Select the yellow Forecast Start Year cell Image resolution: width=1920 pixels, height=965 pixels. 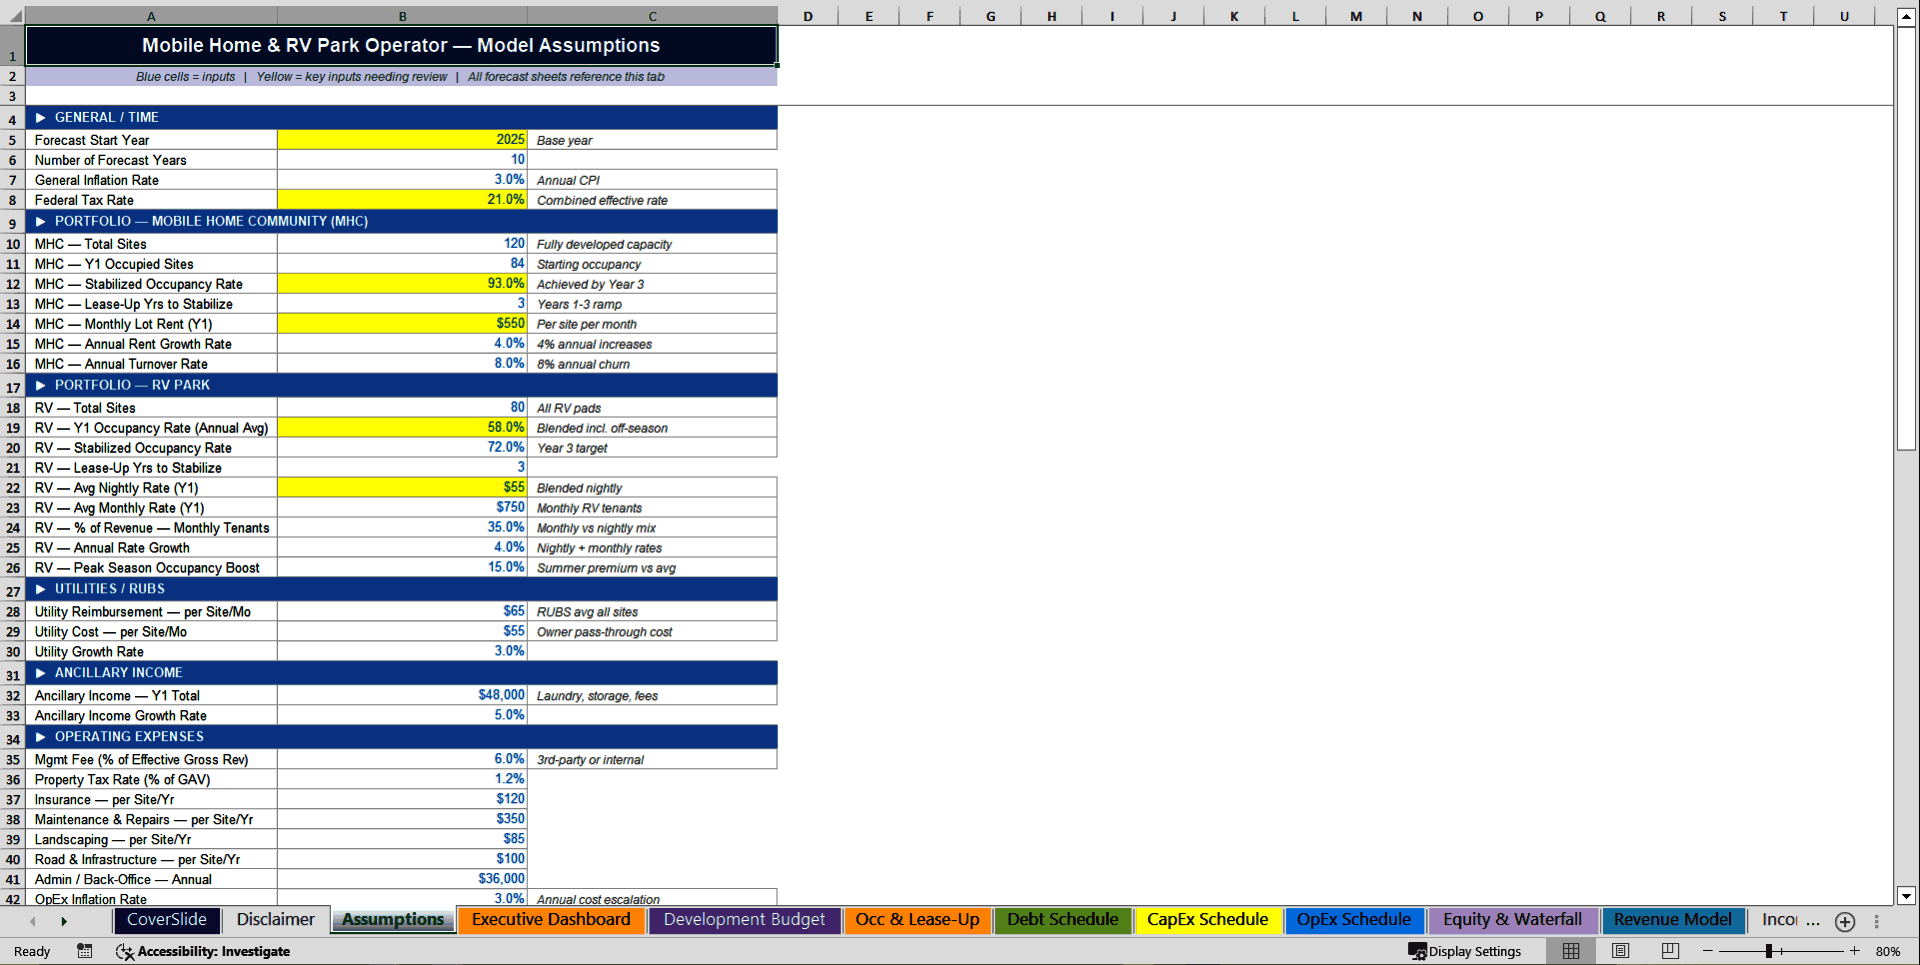coord(403,140)
